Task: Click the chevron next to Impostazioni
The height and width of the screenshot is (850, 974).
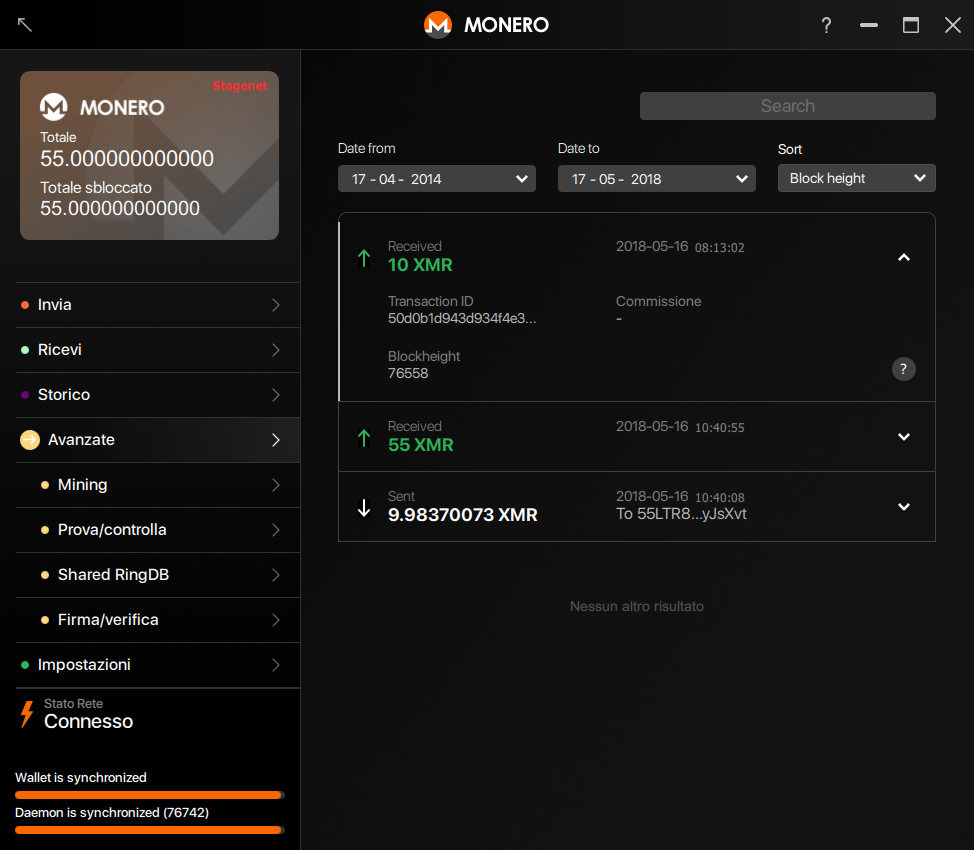Action: pyautogui.click(x=276, y=665)
